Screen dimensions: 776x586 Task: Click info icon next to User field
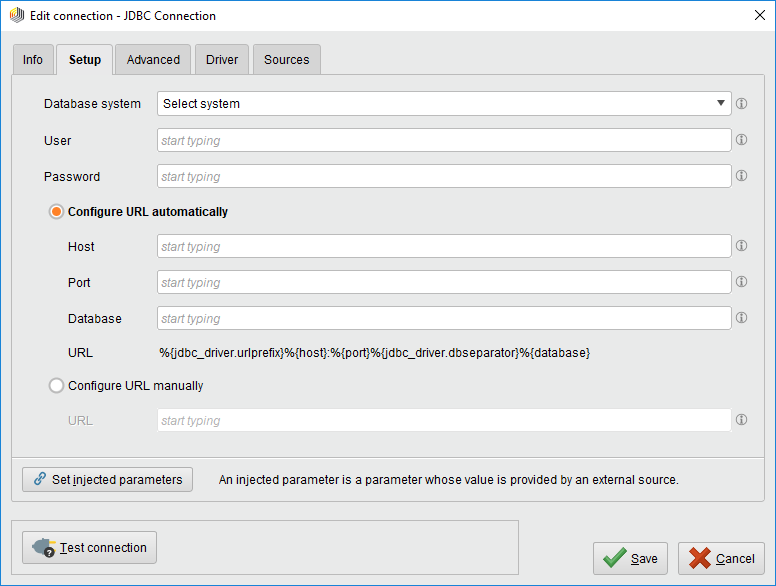point(741,141)
